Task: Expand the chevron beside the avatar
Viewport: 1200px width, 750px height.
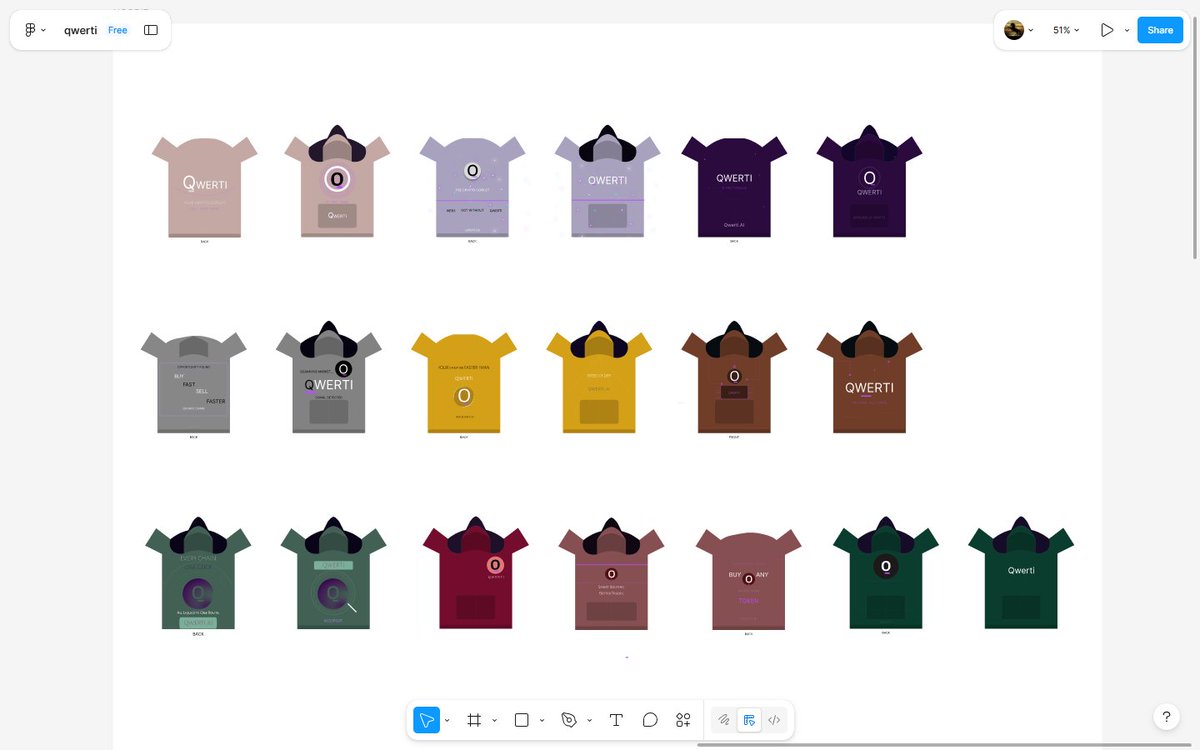Action: coord(1031,30)
